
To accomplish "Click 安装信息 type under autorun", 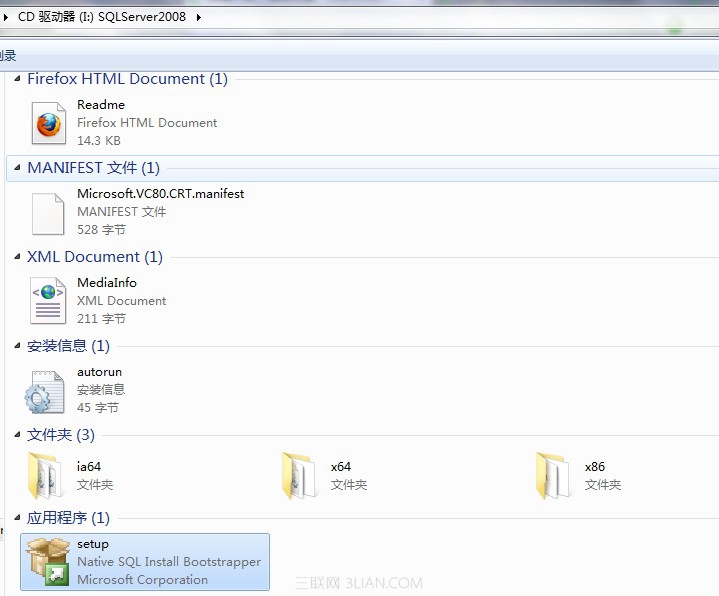I will tap(101, 390).
